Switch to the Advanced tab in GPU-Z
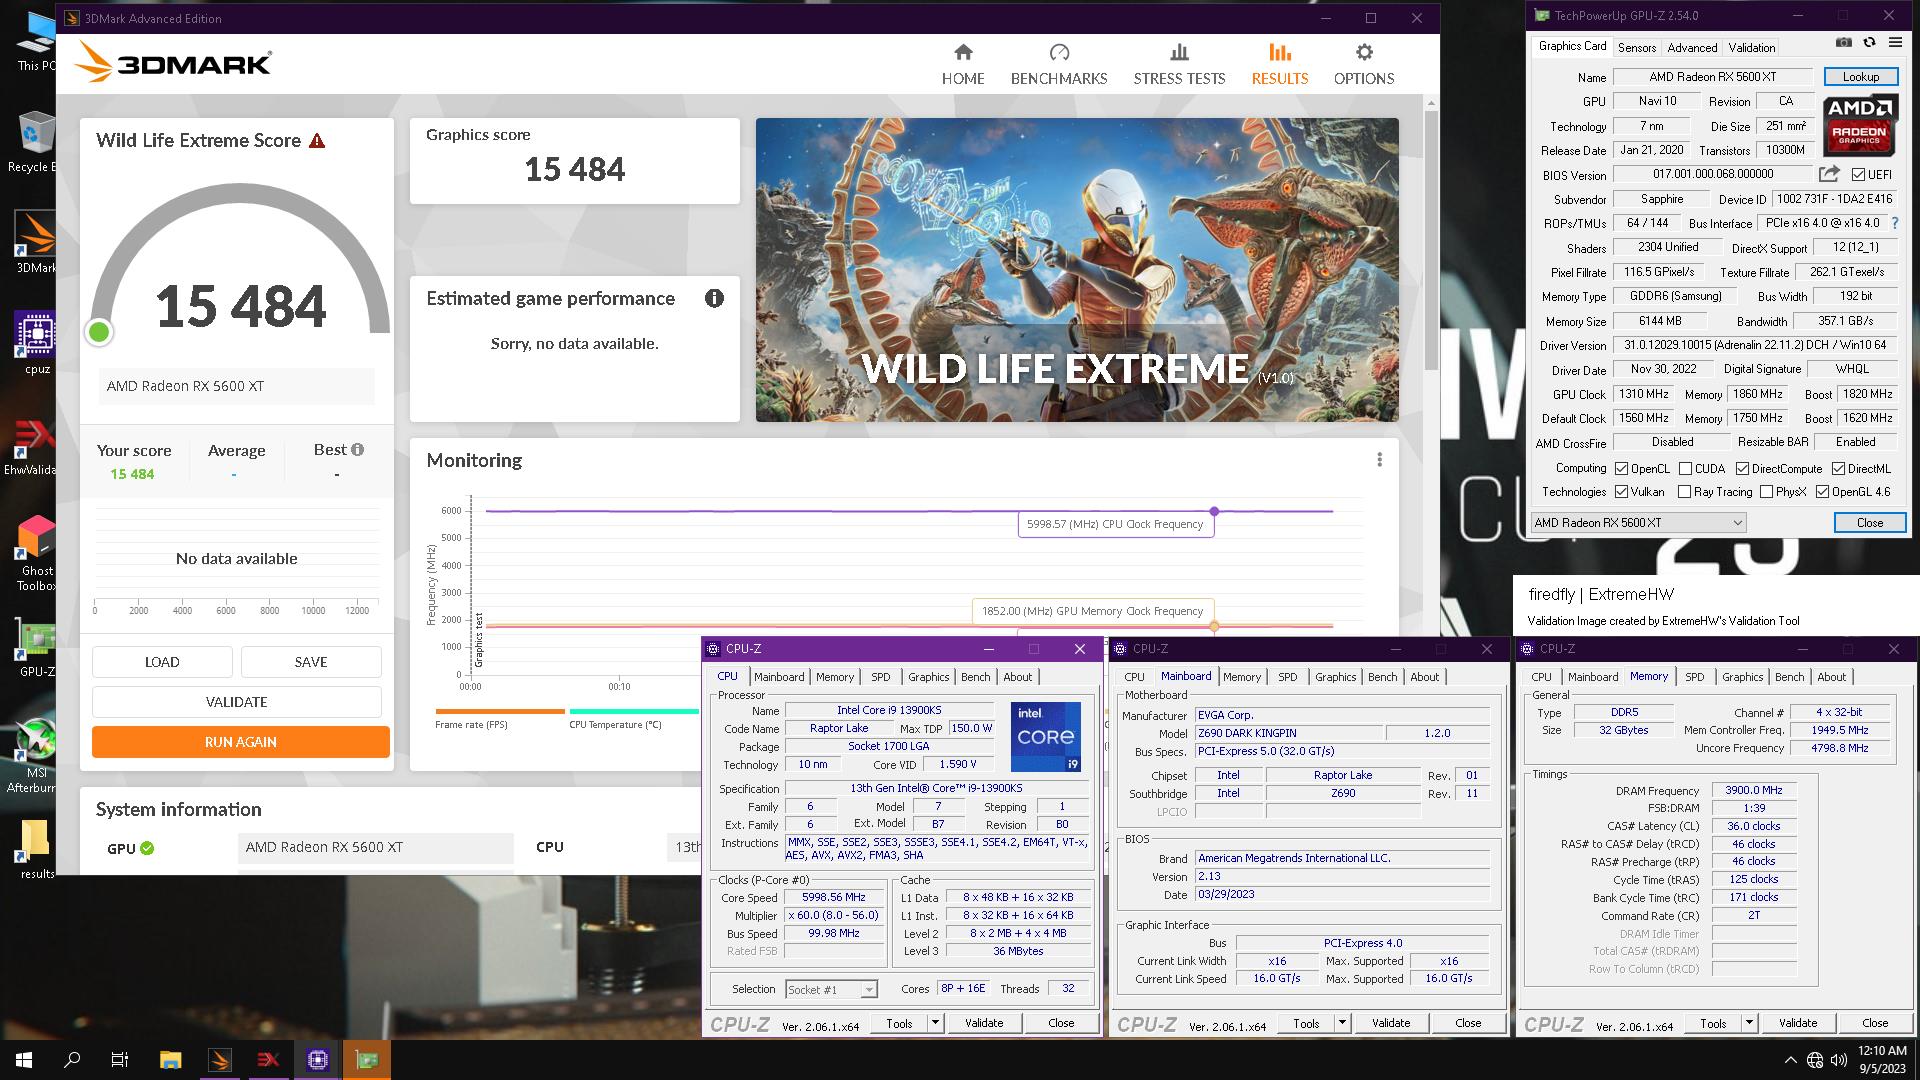This screenshot has height=1080, width=1920. pos(1692,47)
